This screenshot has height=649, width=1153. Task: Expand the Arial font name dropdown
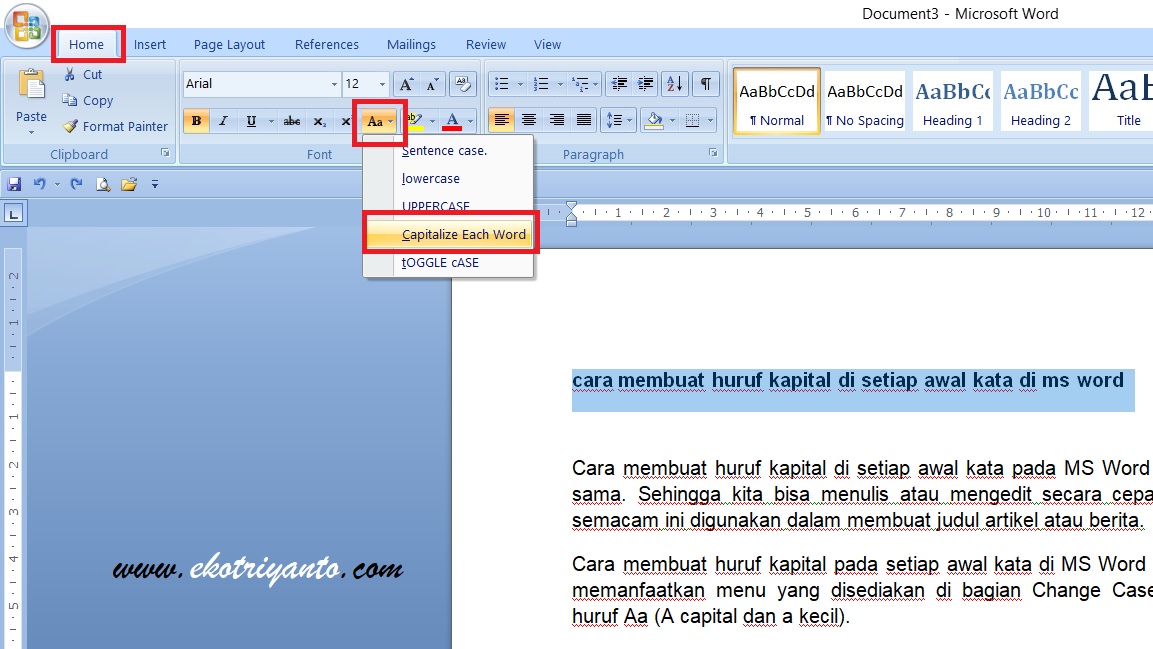coord(334,84)
